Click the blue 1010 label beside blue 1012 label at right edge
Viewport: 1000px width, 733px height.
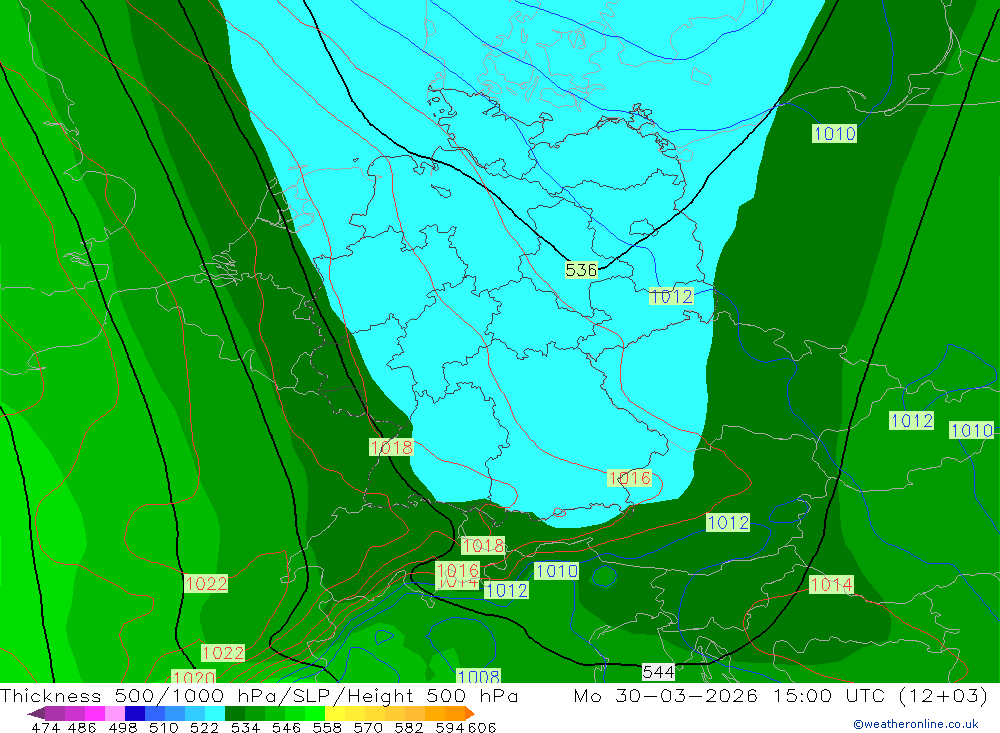[971, 431]
